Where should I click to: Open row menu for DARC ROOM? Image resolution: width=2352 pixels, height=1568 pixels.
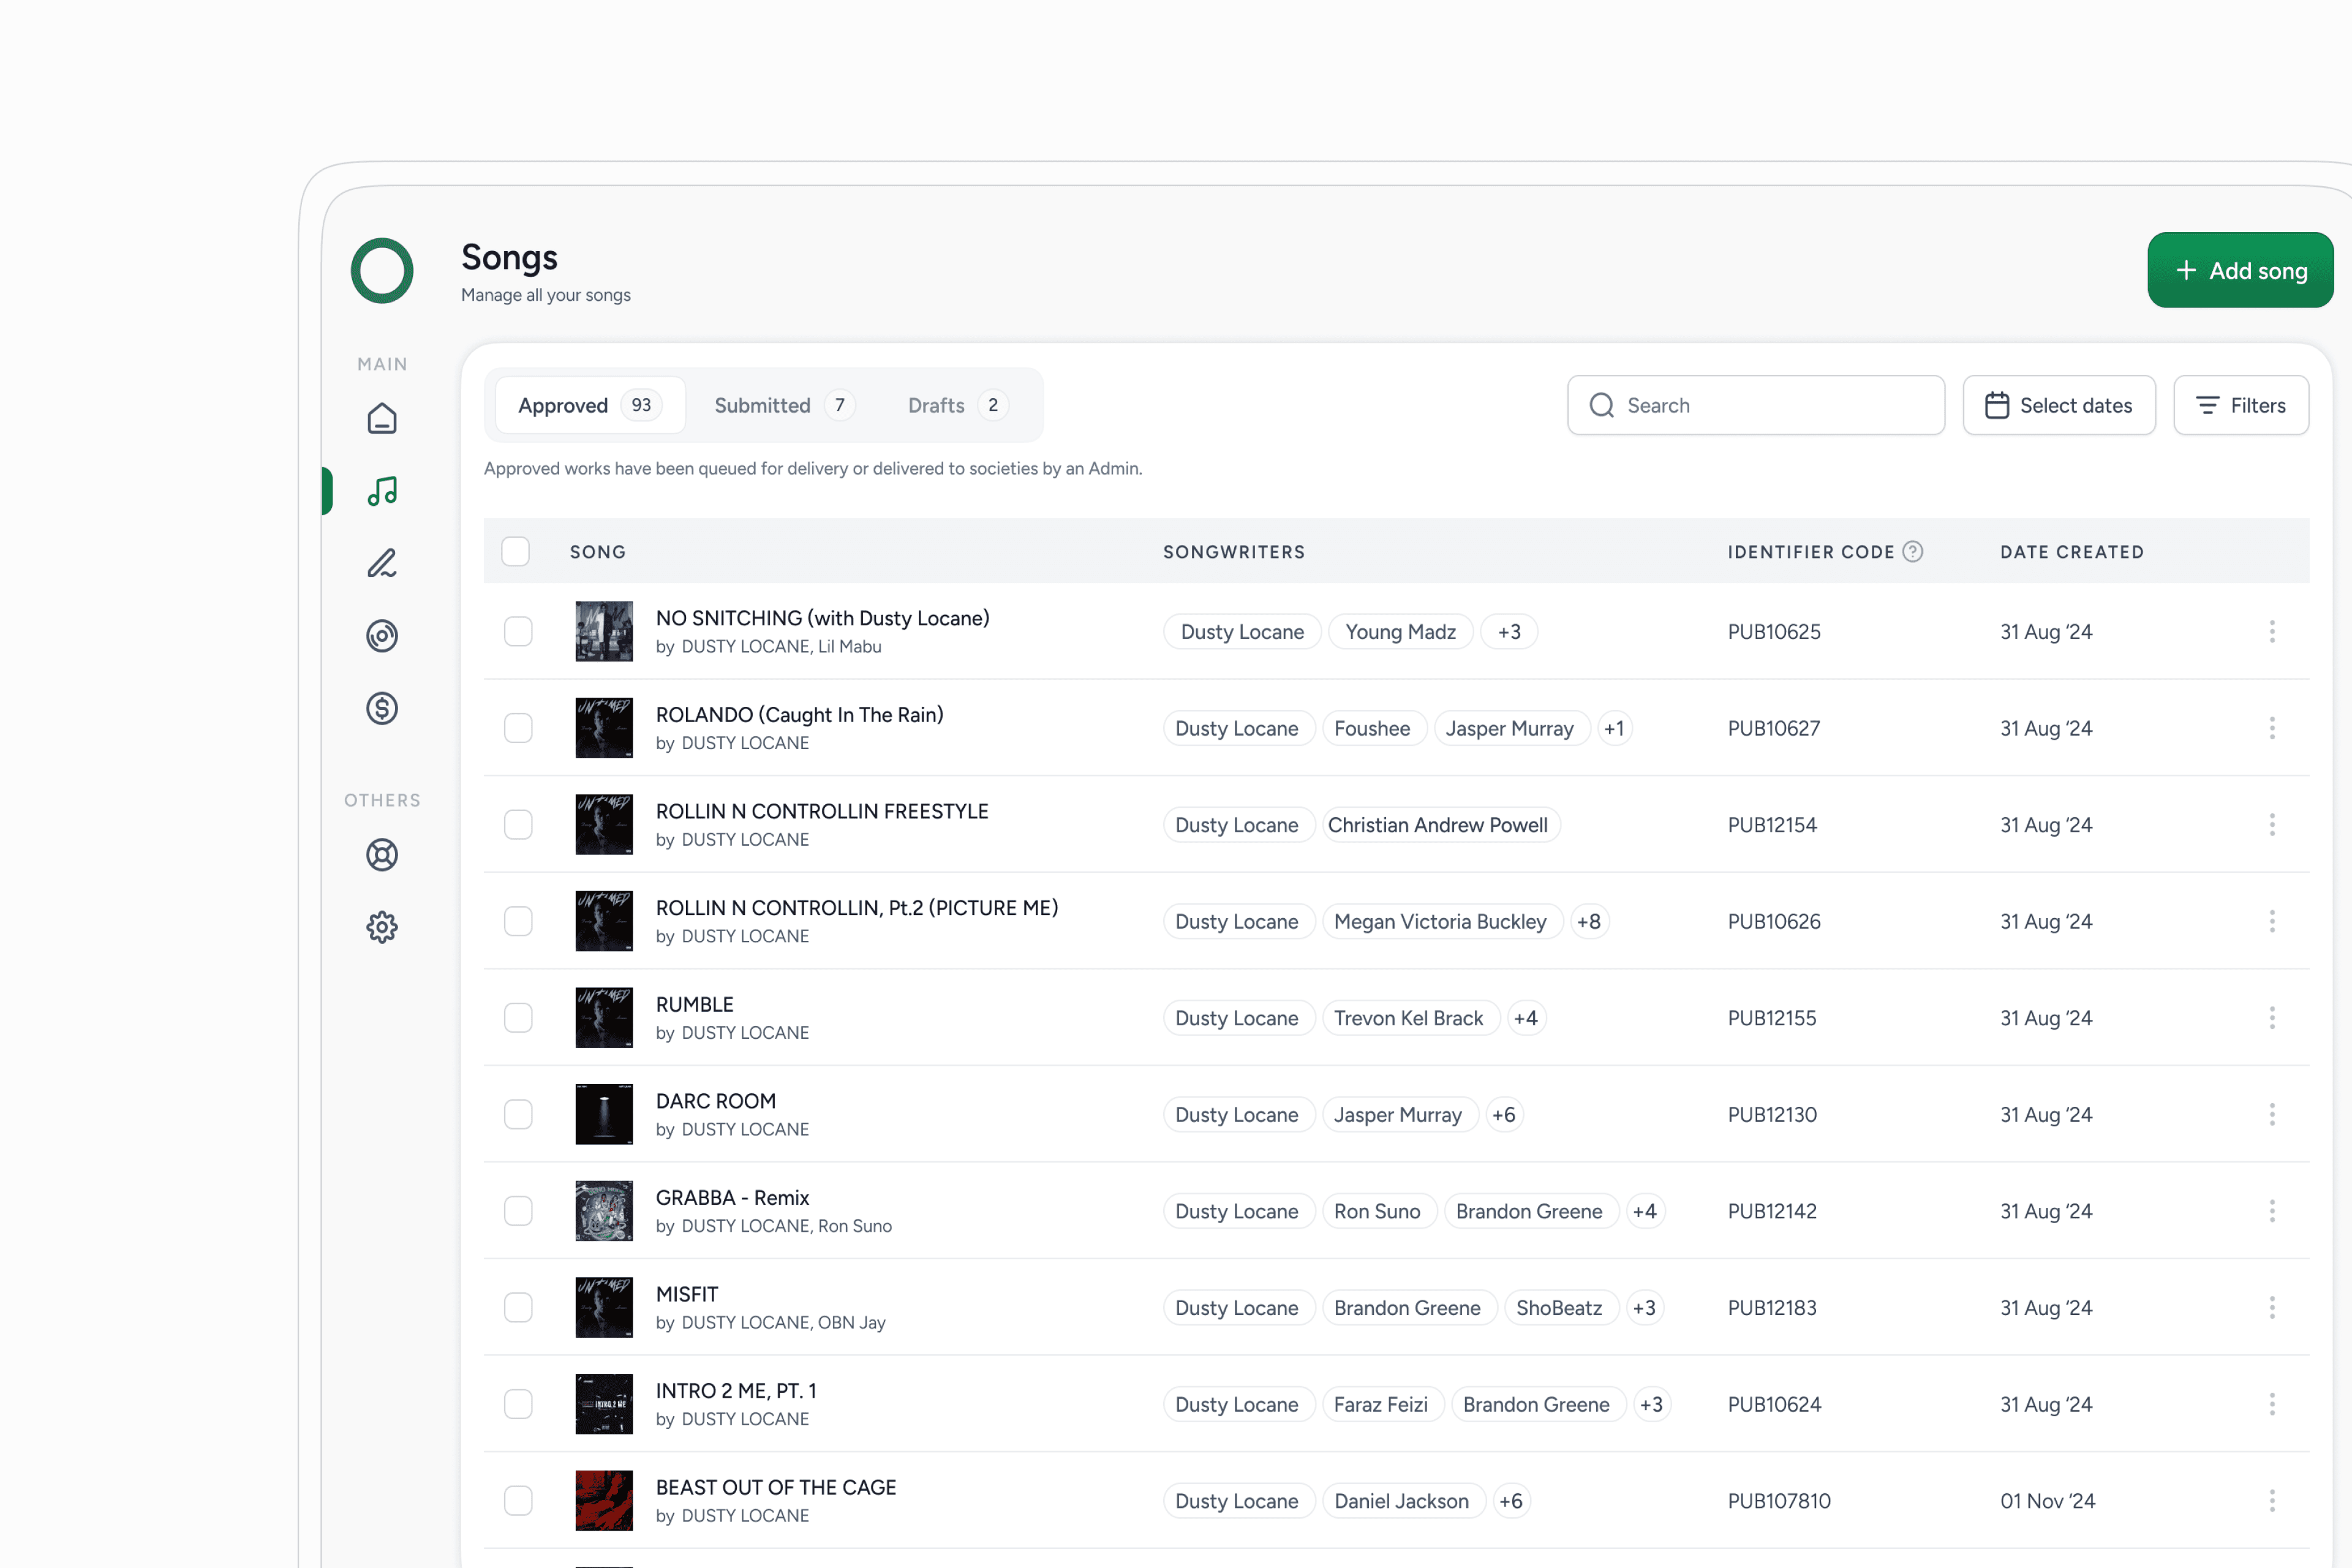coord(2272,1114)
